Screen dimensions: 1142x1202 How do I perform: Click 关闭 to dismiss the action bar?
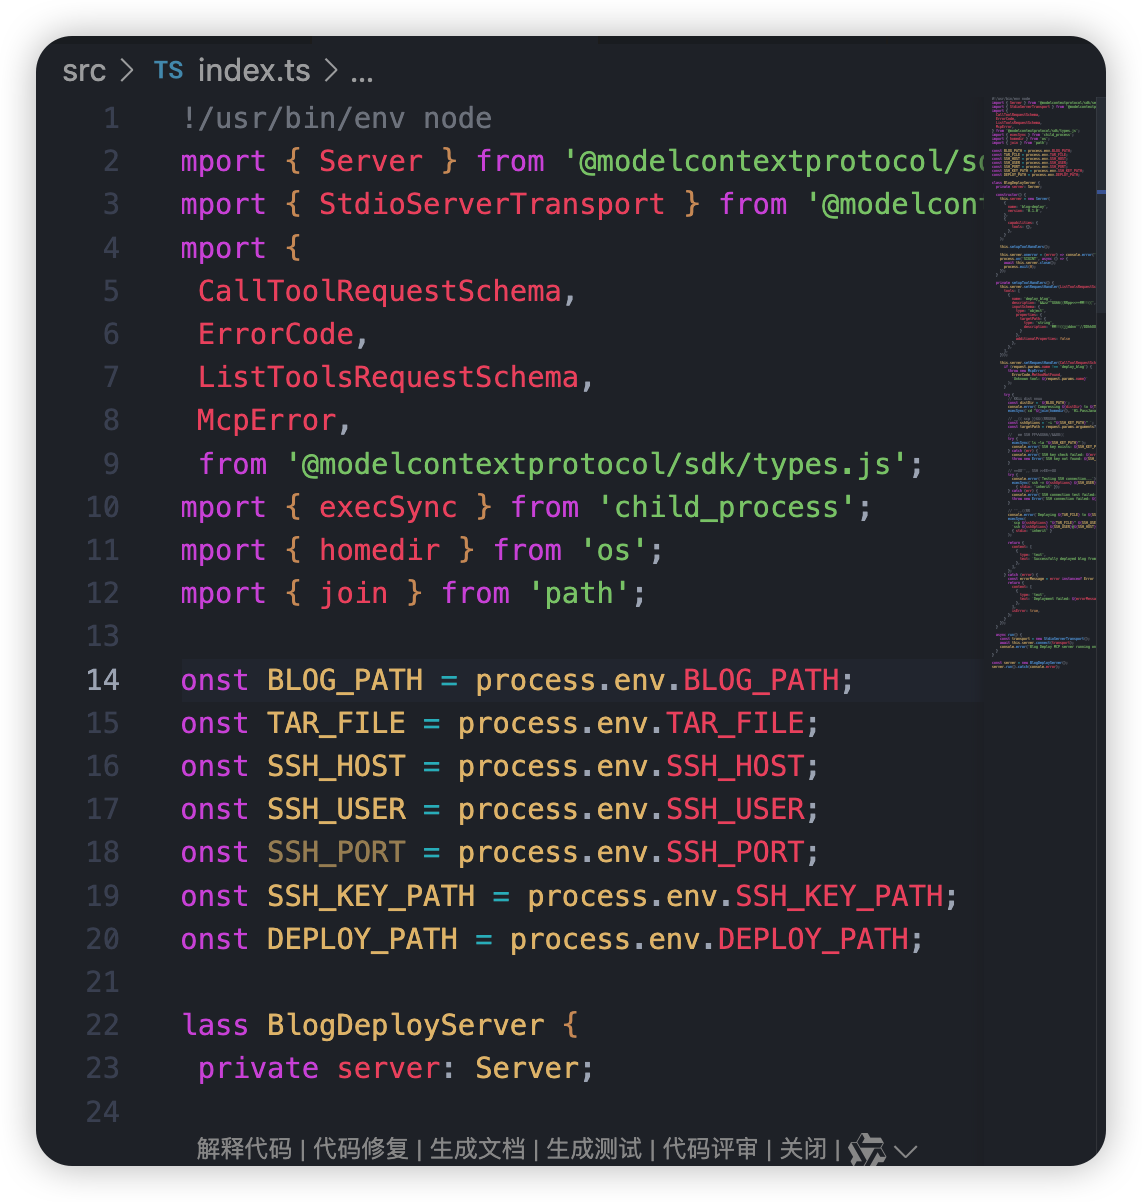click(803, 1149)
